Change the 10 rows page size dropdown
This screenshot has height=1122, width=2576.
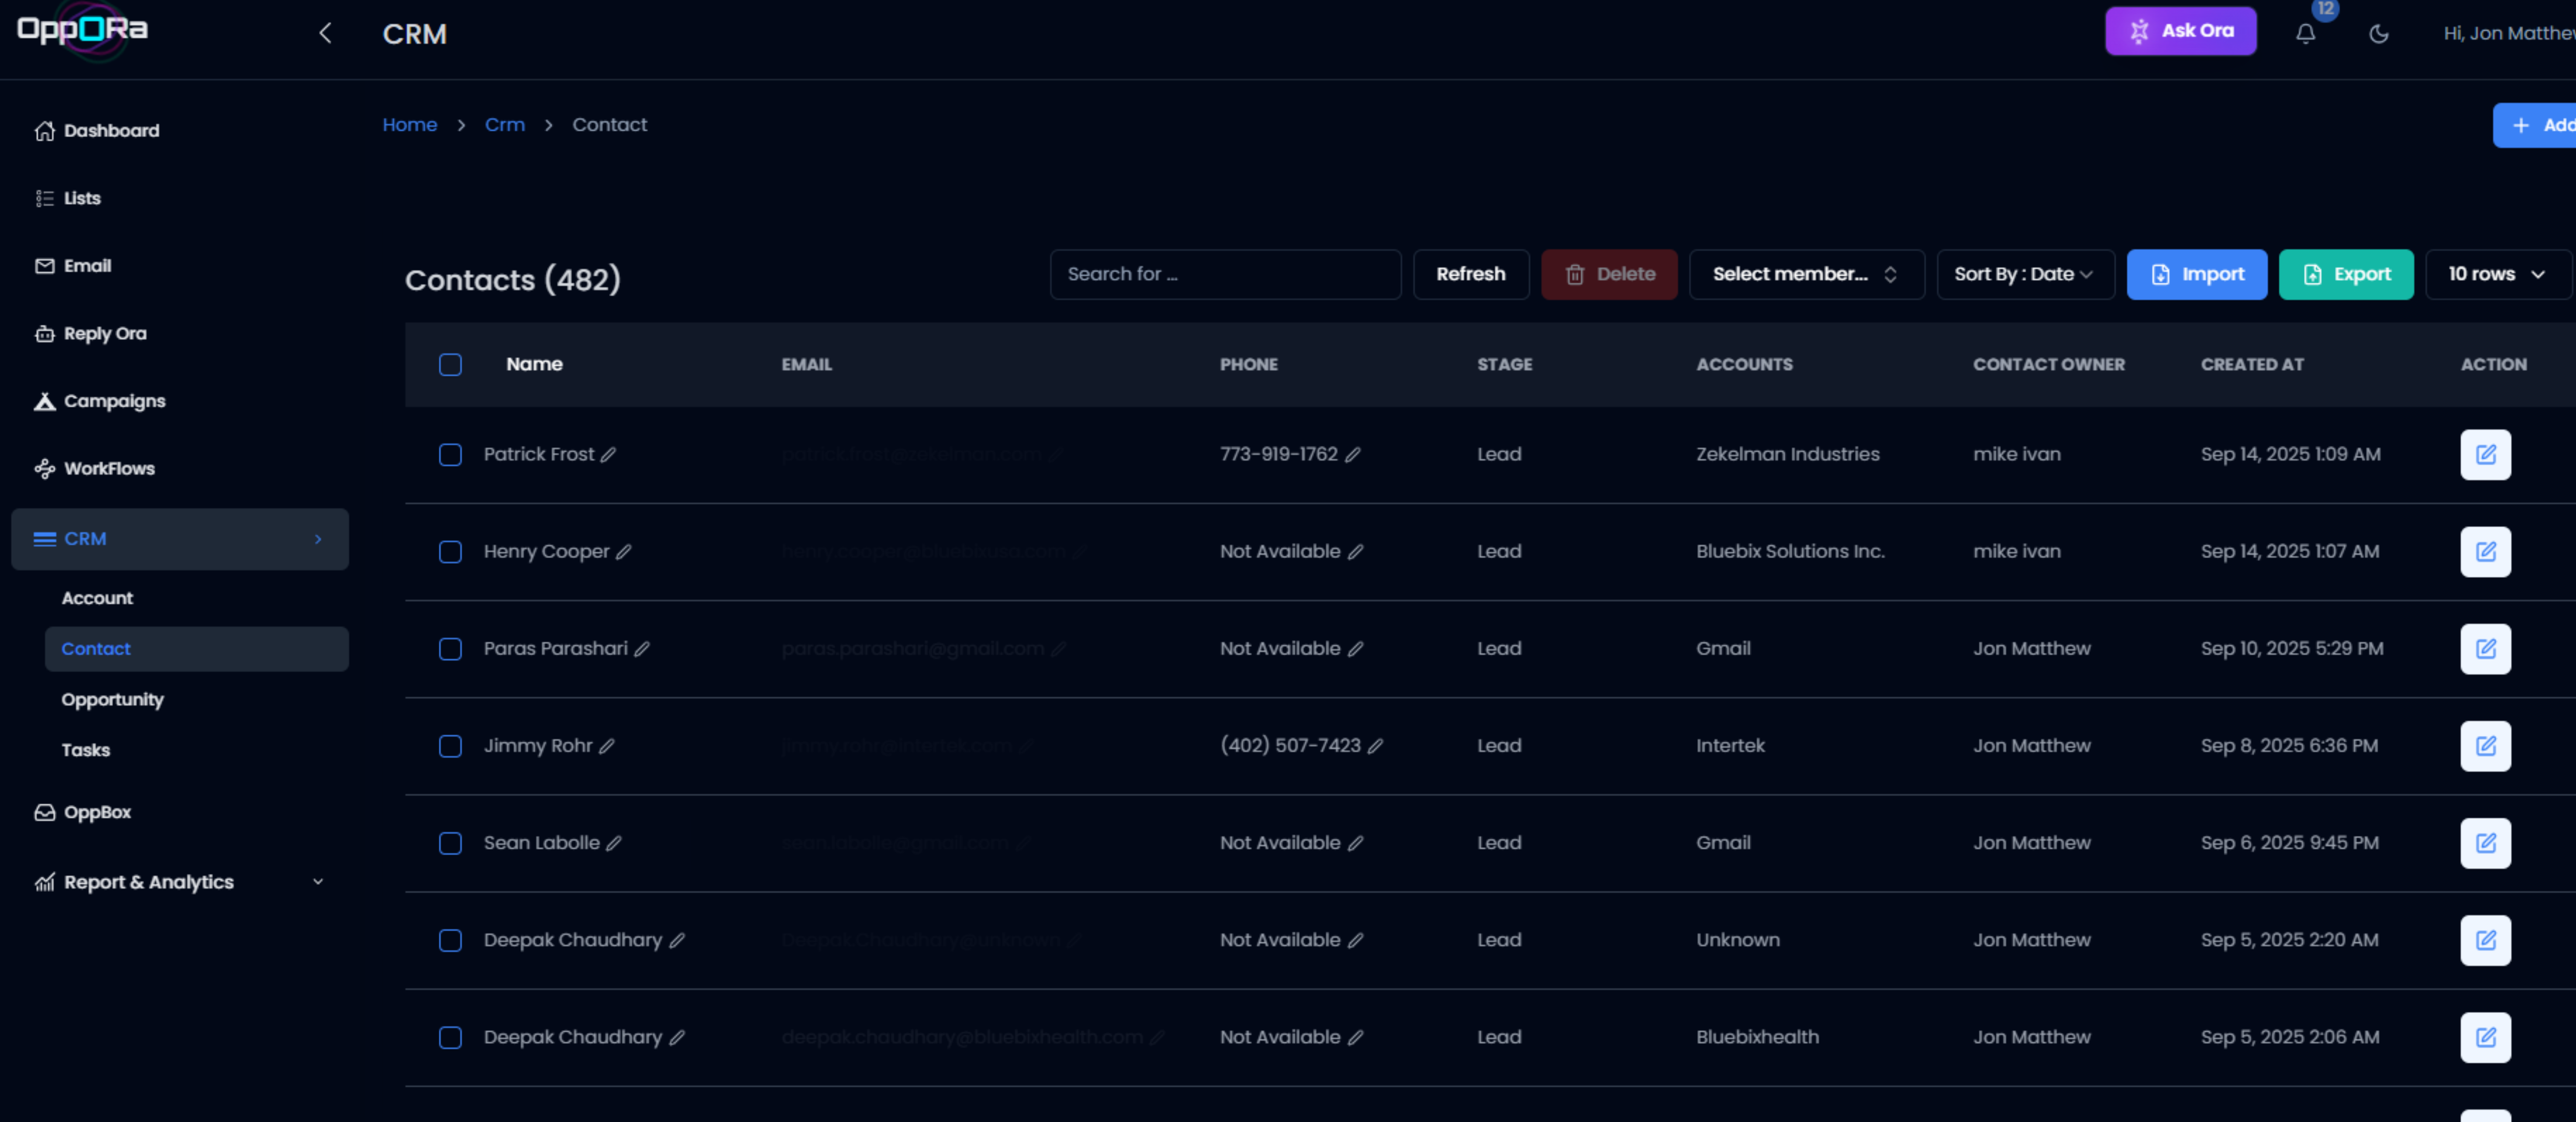point(2496,274)
